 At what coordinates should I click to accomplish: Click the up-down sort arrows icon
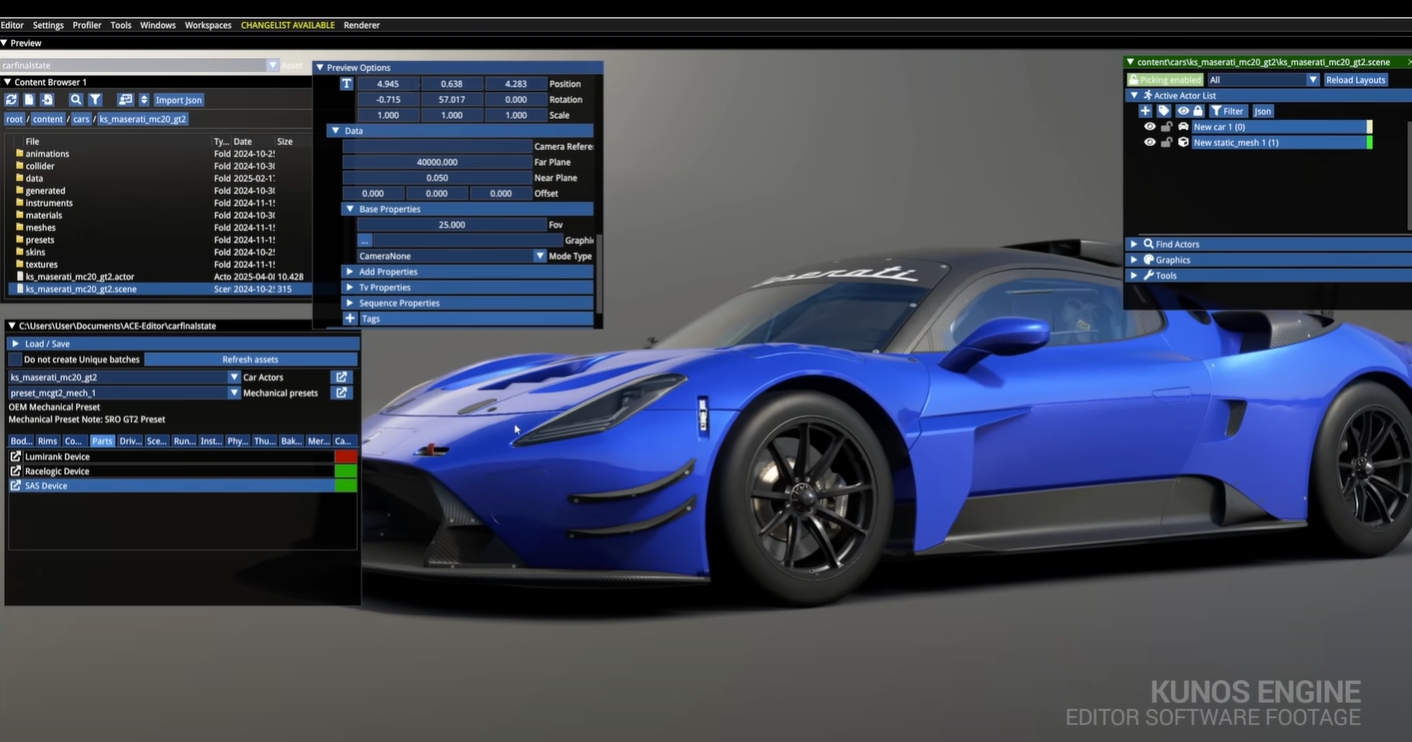coord(144,100)
